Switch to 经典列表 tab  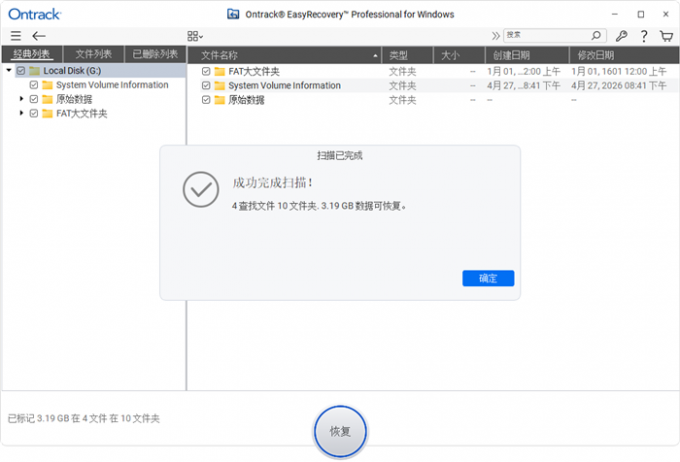[x=32, y=54]
